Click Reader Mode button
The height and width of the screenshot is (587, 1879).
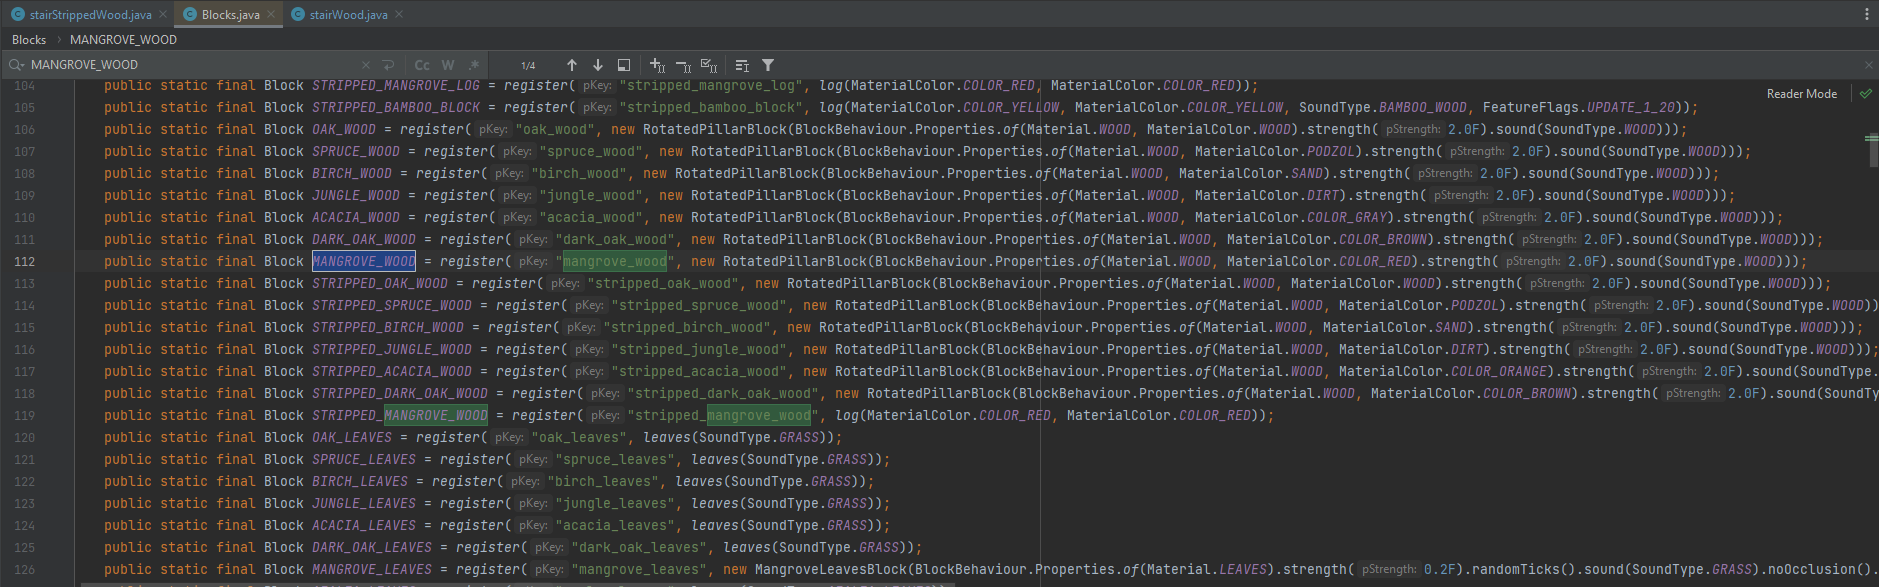pos(1801,94)
